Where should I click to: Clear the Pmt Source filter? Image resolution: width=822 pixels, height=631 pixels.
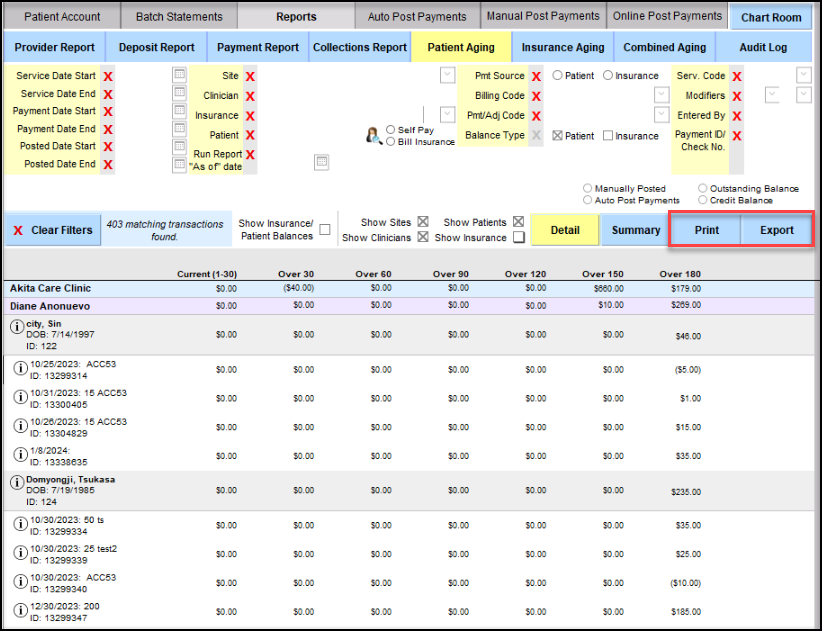coord(536,76)
